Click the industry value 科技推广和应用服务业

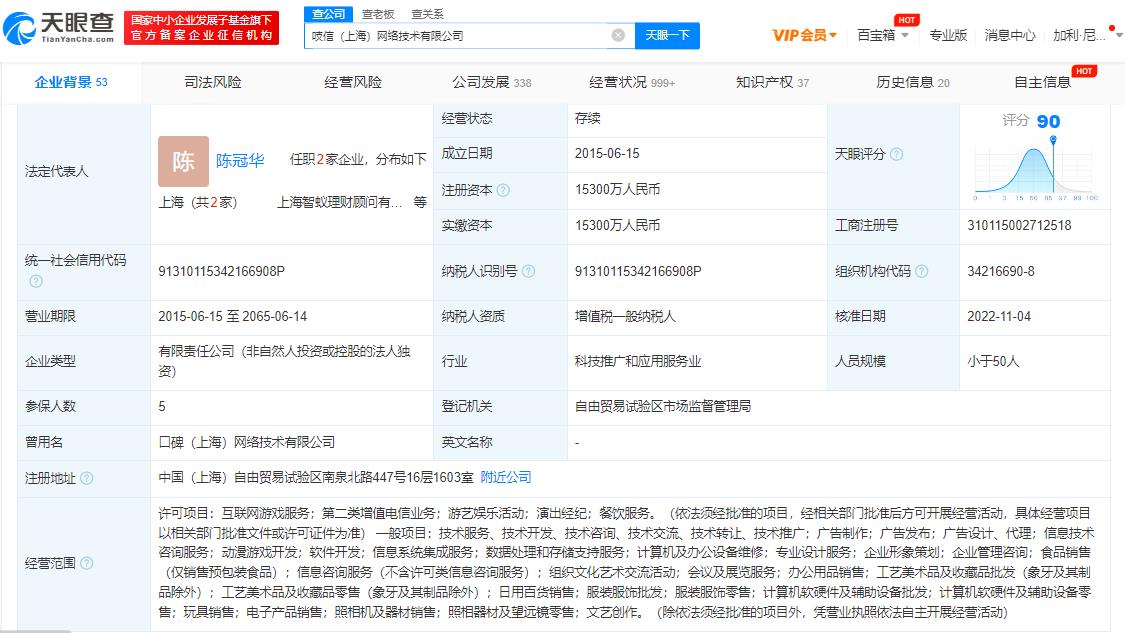638,361
